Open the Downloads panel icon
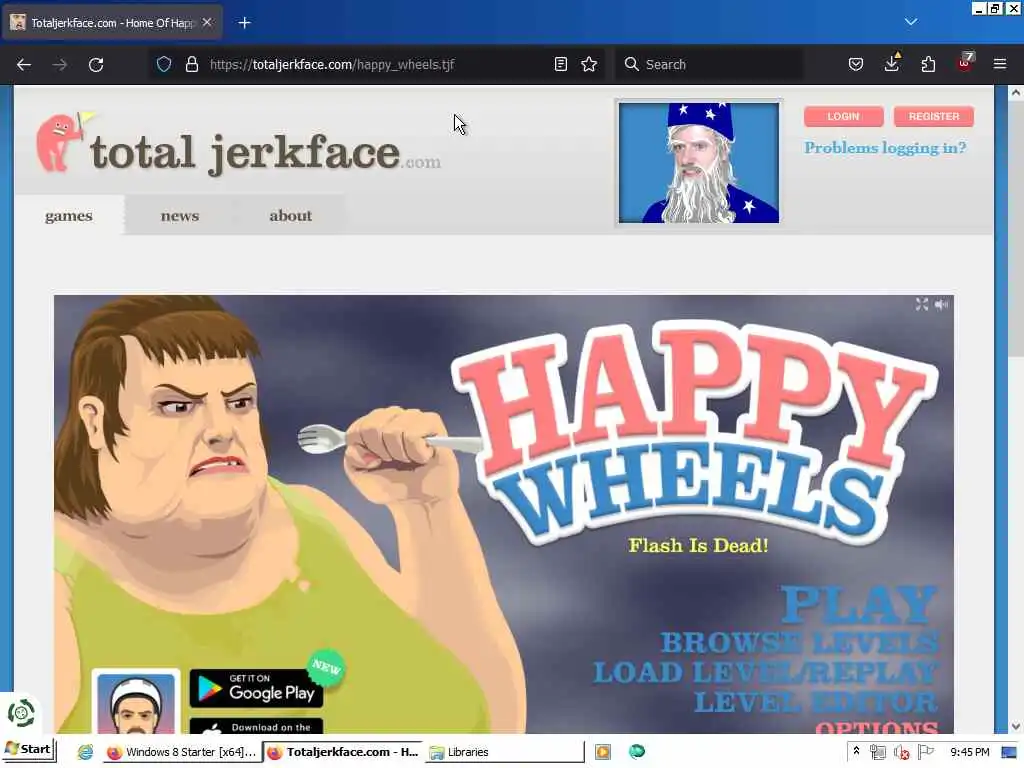The image size is (1024, 768). tap(892, 63)
